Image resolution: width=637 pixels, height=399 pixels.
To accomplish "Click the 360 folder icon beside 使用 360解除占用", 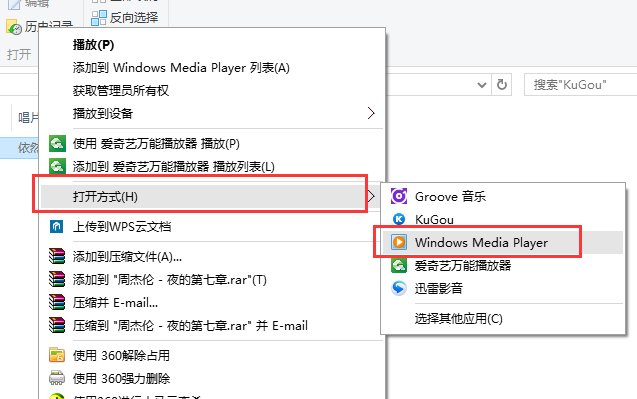I will (57, 355).
